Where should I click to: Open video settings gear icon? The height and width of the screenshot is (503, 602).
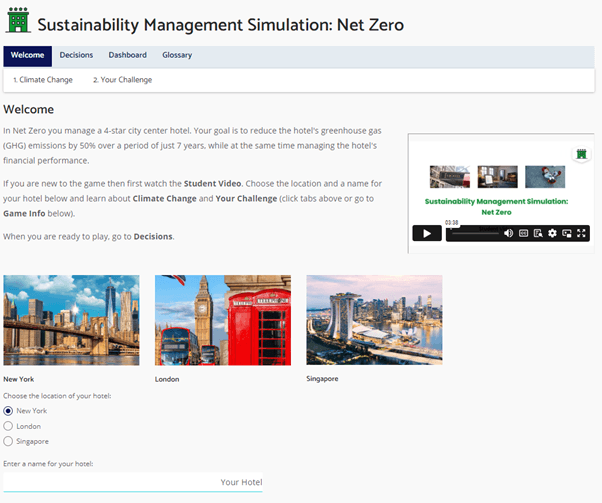552,233
